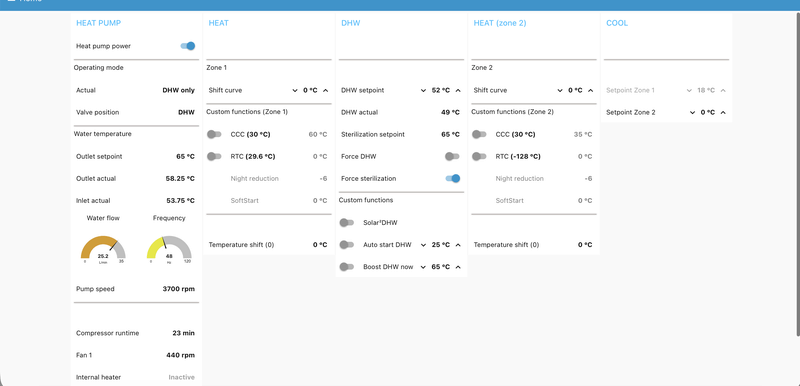Image resolution: width=800 pixels, height=386 pixels.
Task: Open the Zone 1 SoftStart row
Action: [268, 200]
